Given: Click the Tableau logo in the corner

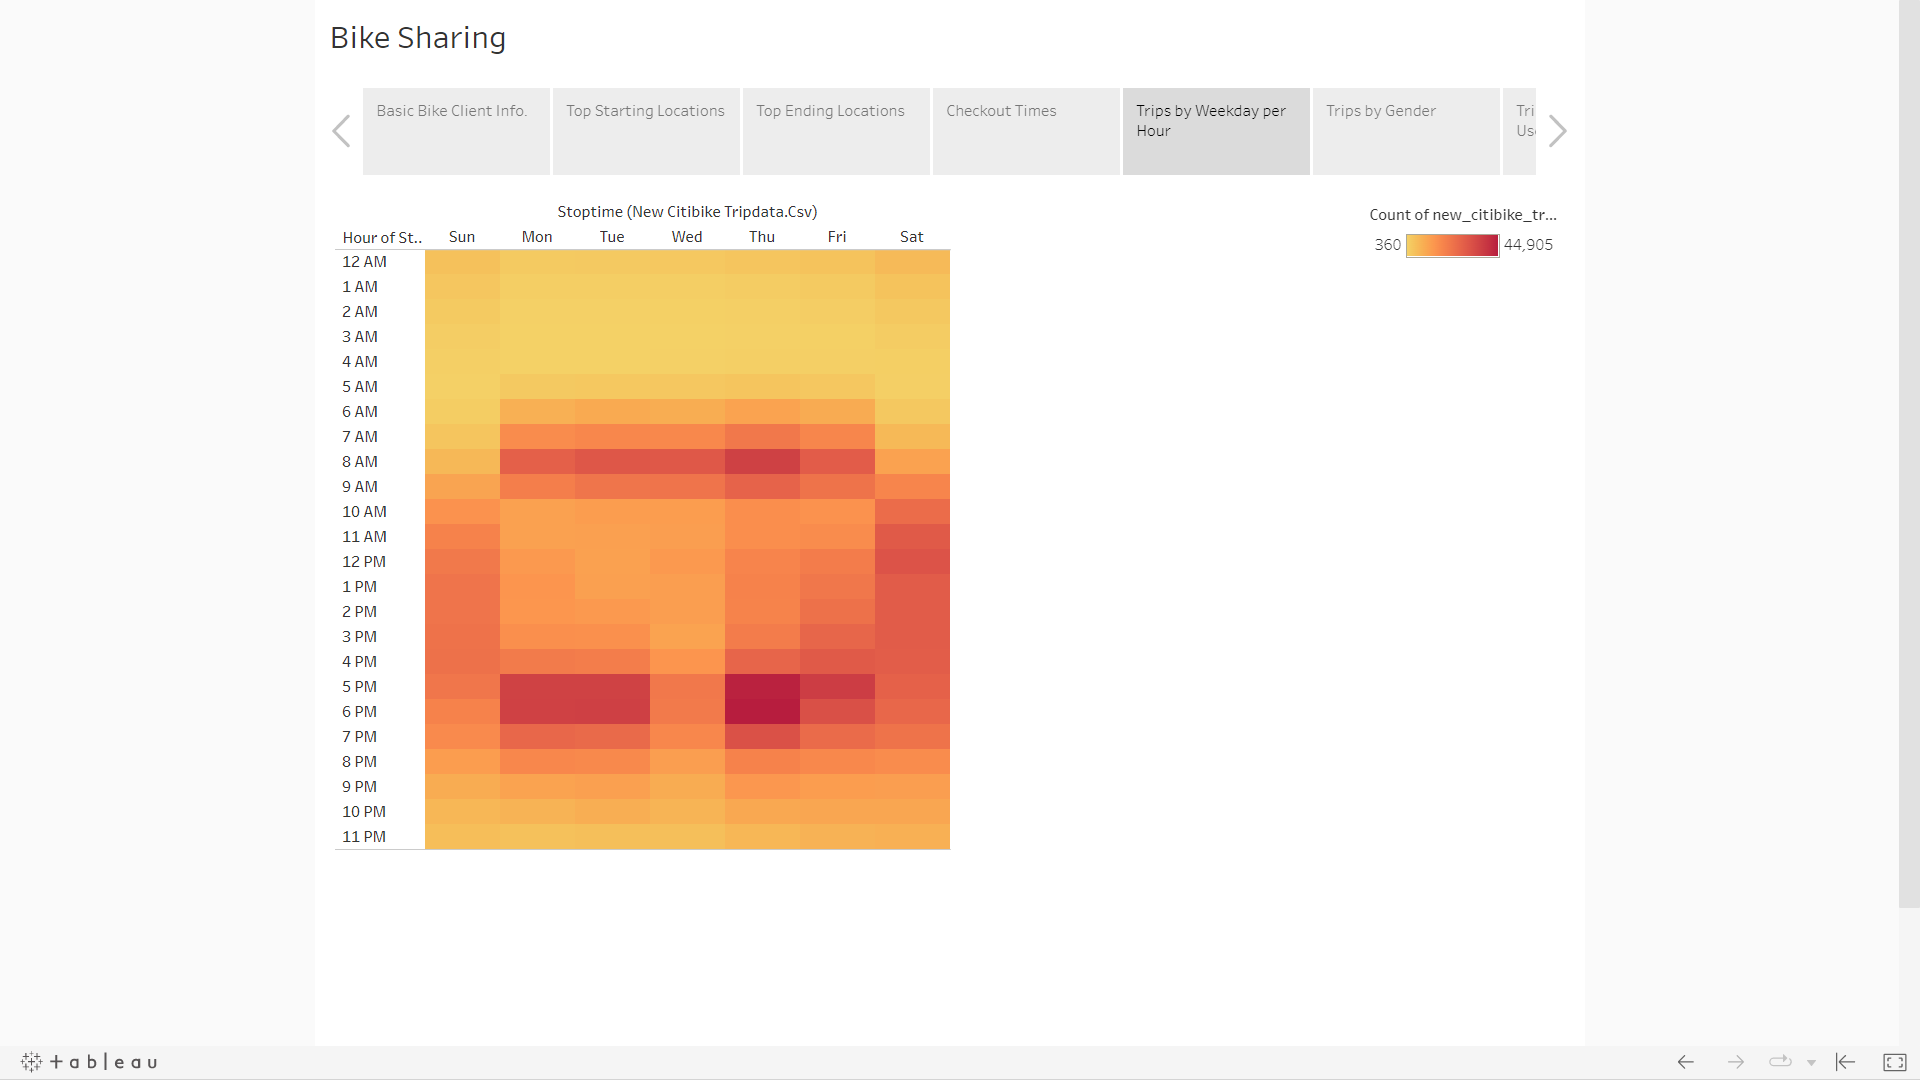Looking at the screenshot, I should tap(88, 1062).
